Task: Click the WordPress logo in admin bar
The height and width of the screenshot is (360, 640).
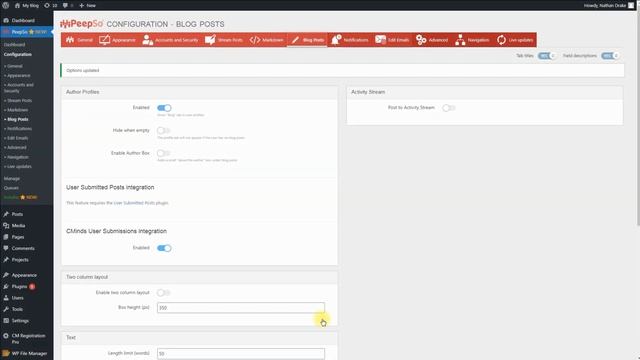Action: click(x=6, y=5)
